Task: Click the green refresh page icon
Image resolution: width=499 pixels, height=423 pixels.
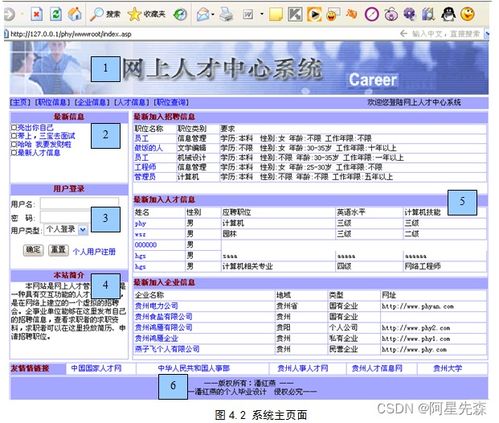Action: [x=56, y=14]
